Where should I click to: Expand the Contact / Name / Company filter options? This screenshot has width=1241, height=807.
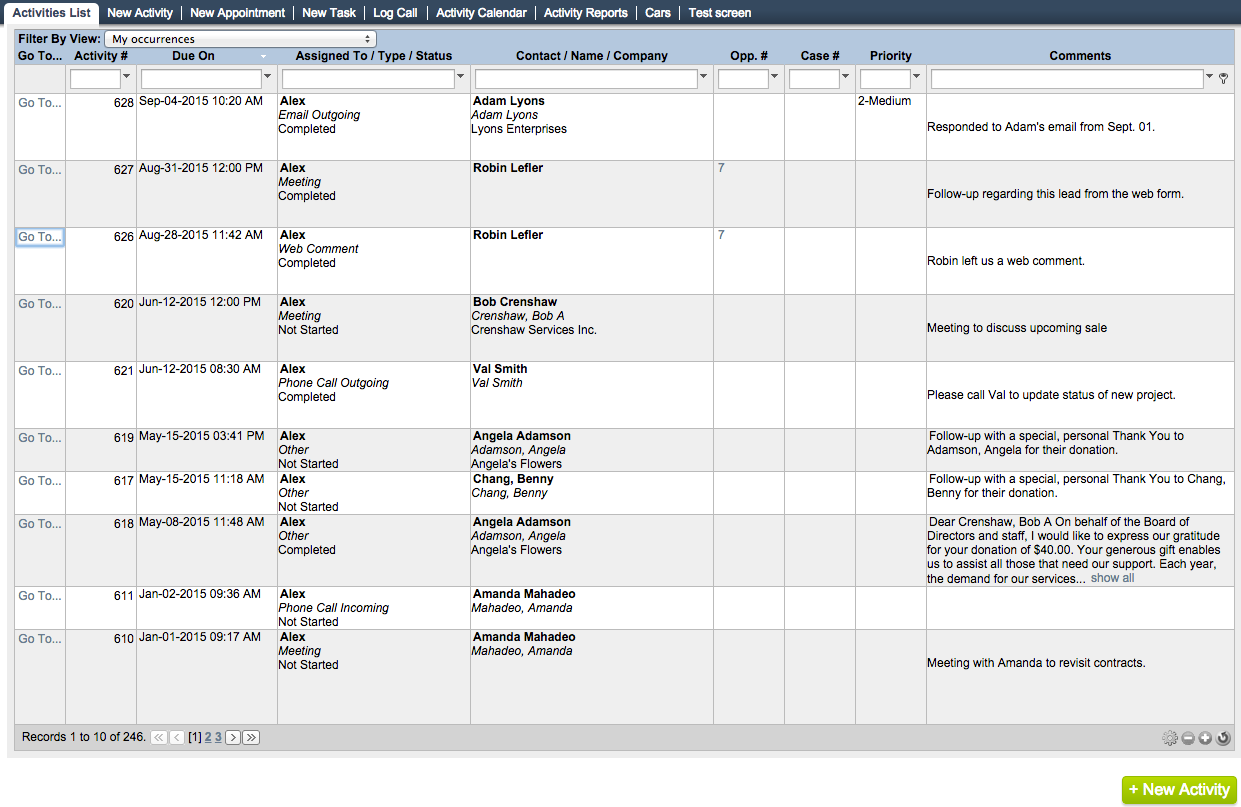point(704,77)
